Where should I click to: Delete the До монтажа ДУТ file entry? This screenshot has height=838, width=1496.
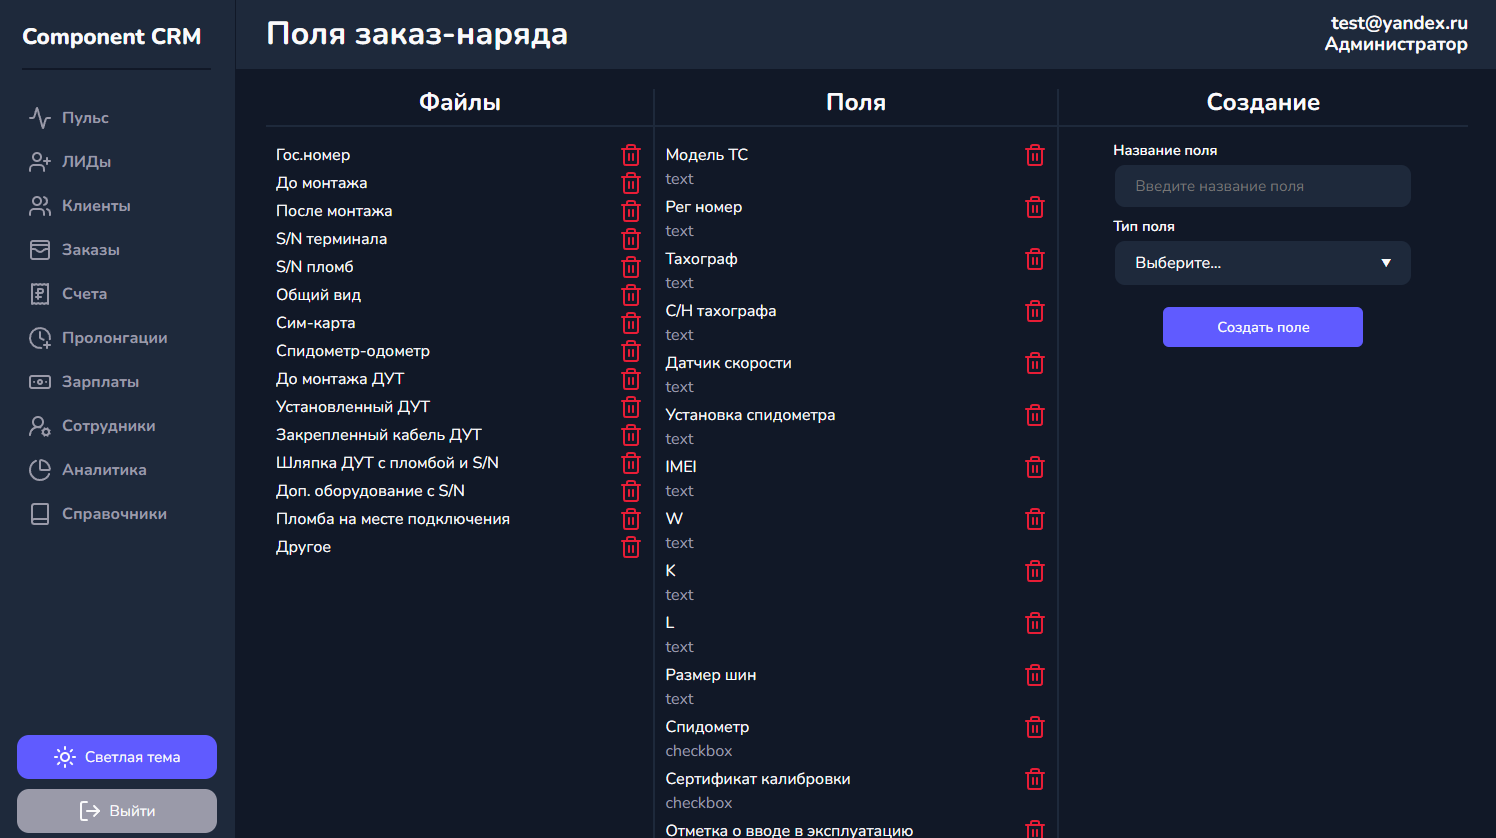click(x=631, y=379)
